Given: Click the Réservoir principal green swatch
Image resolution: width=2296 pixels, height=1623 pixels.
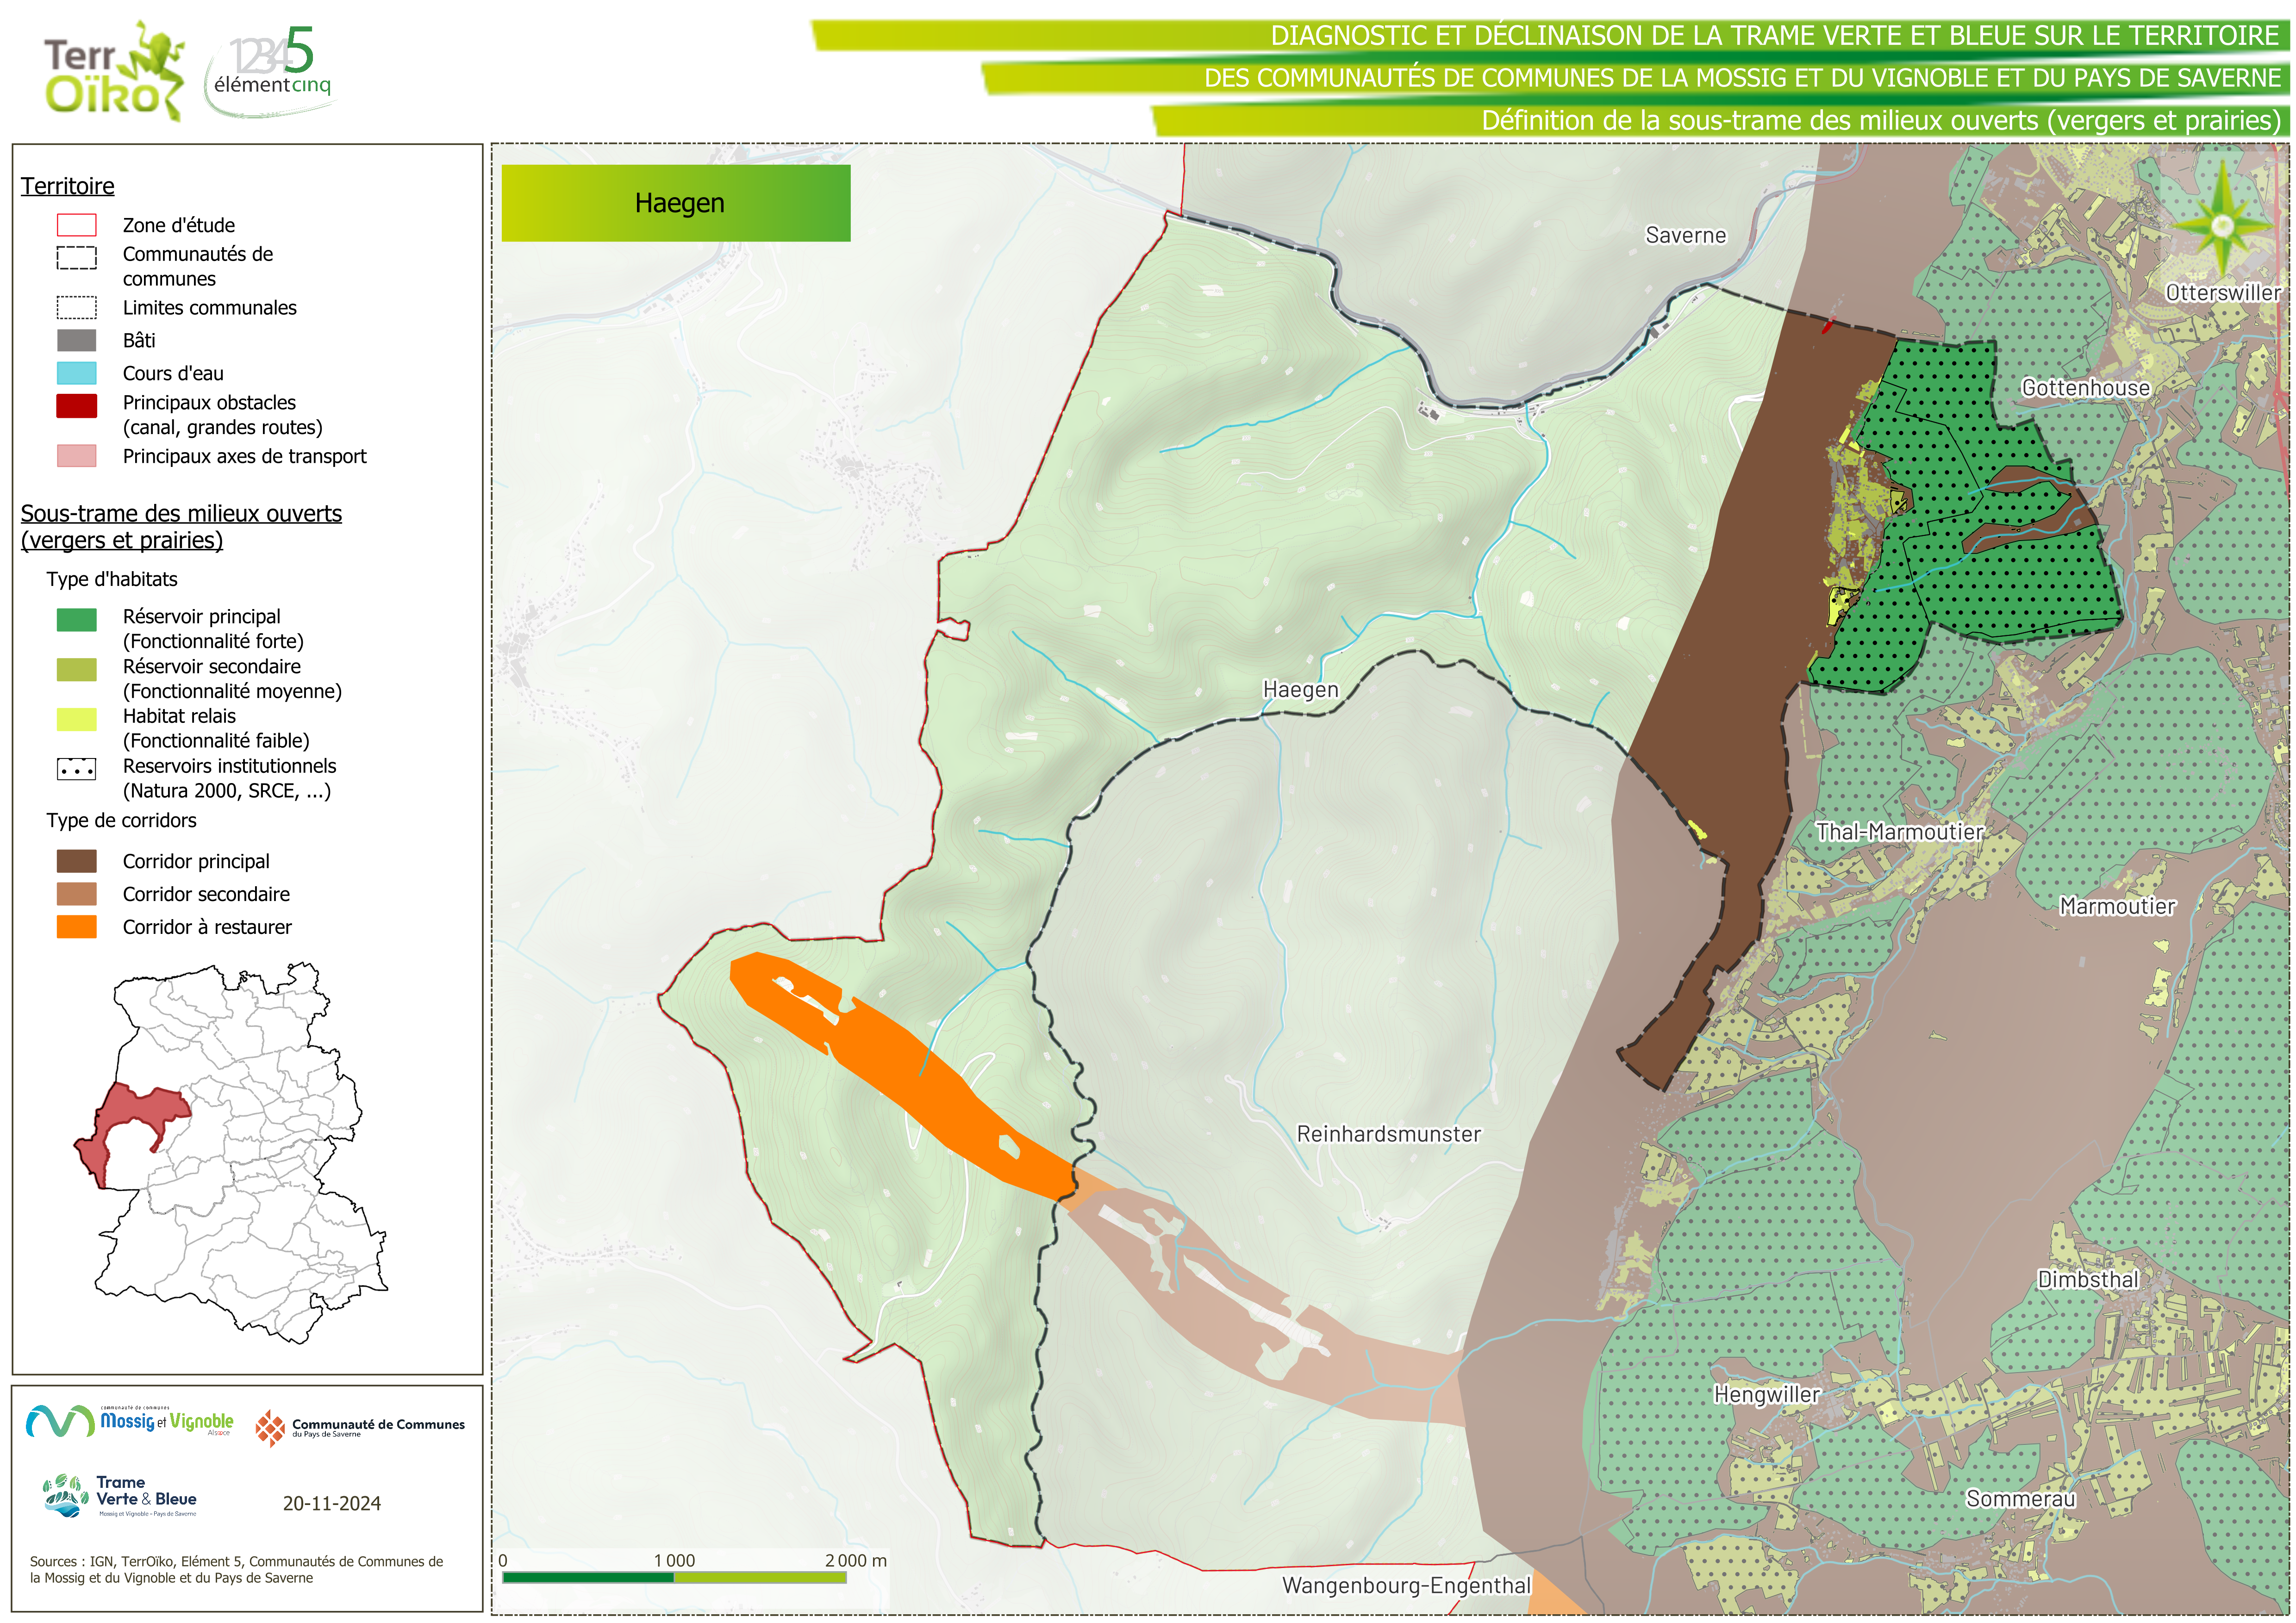Looking at the screenshot, I should 77,620.
